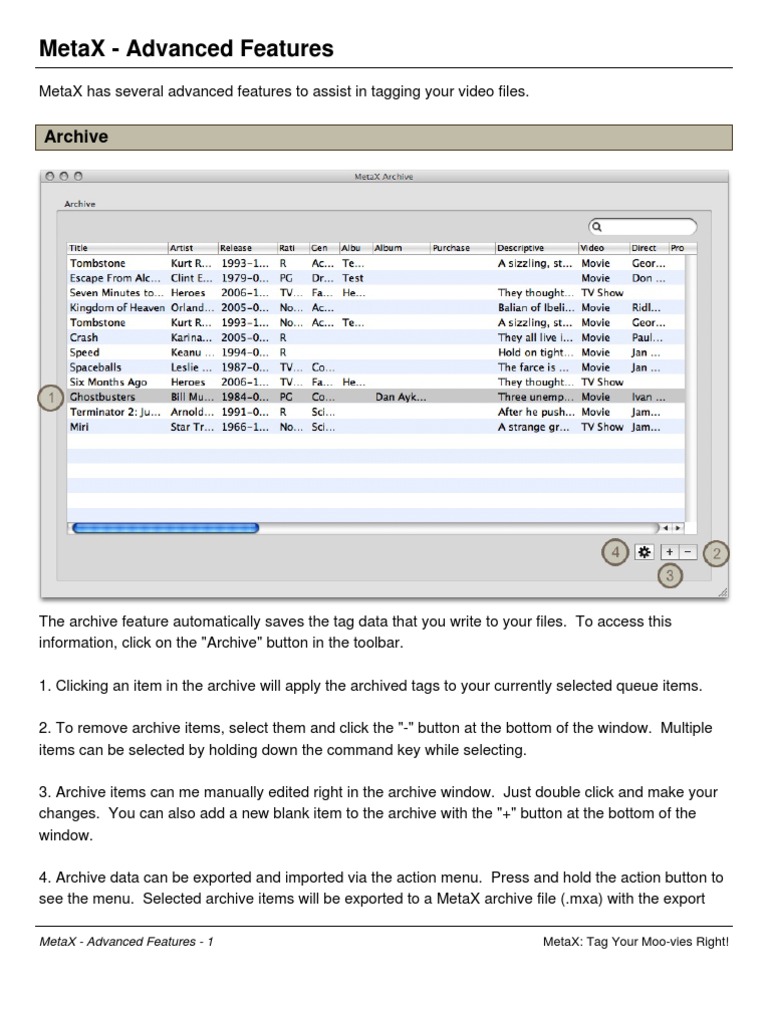Screen dimensions: 768x1024
Task: Click the Video column header
Action: tap(603, 248)
